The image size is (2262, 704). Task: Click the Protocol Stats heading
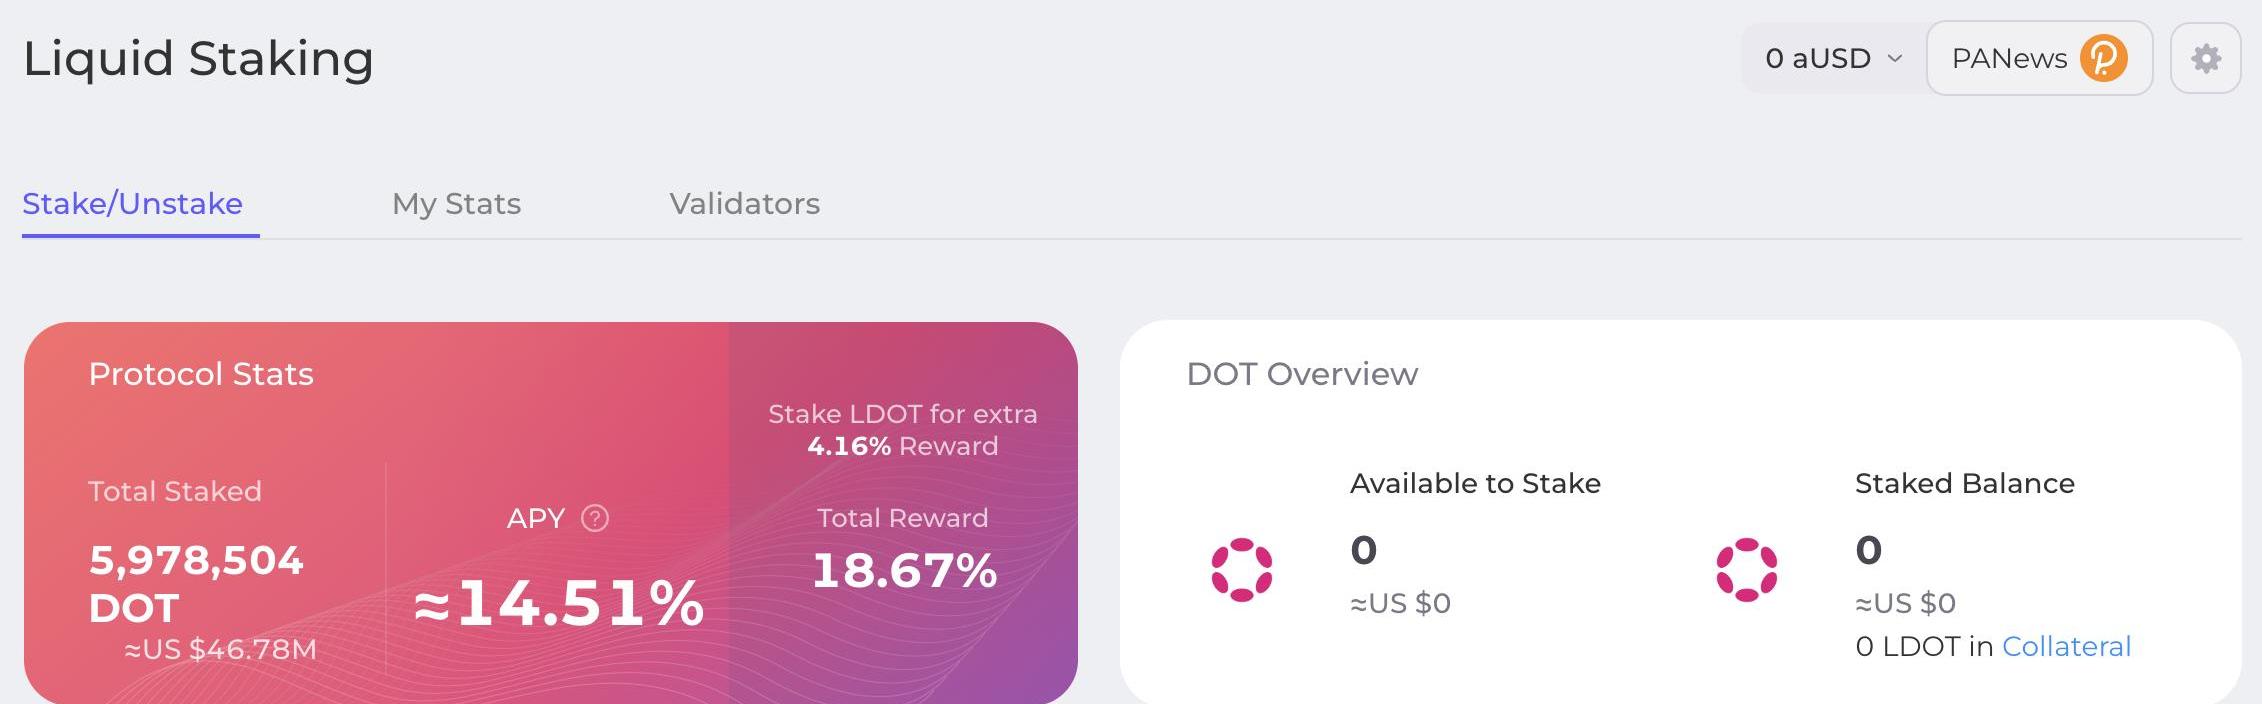(201, 374)
